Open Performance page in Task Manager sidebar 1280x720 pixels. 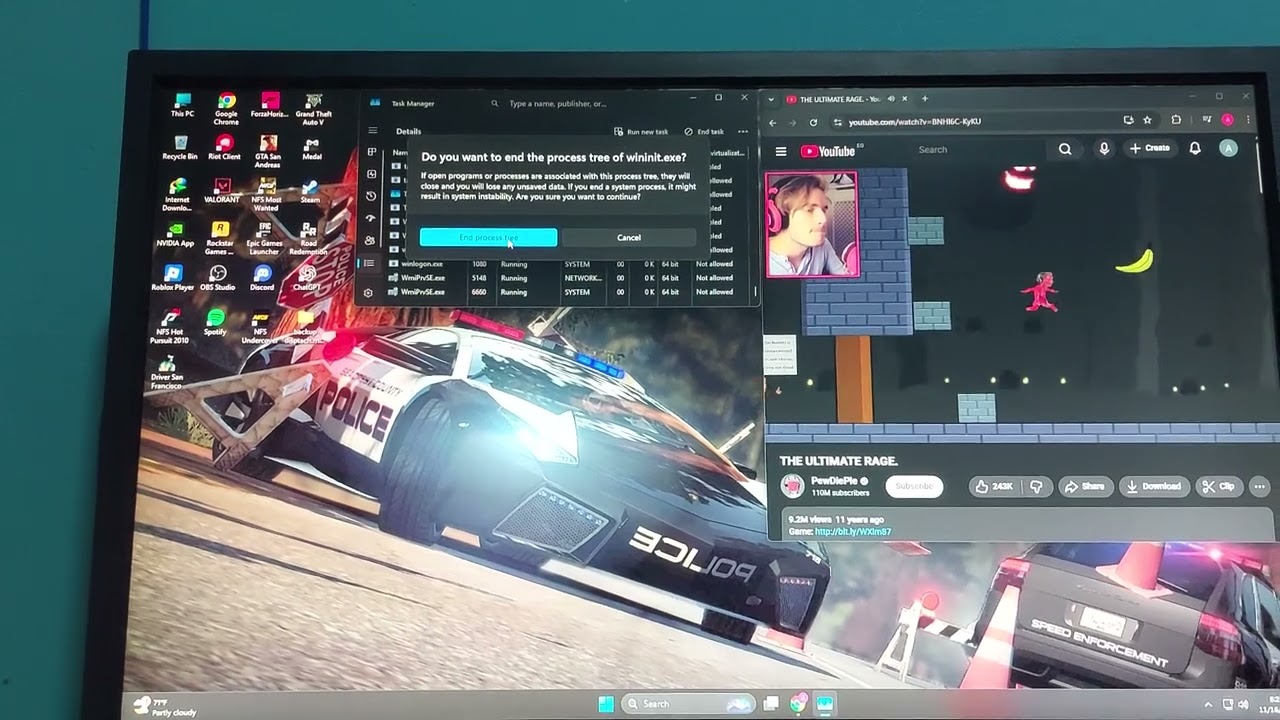click(371, 174)
